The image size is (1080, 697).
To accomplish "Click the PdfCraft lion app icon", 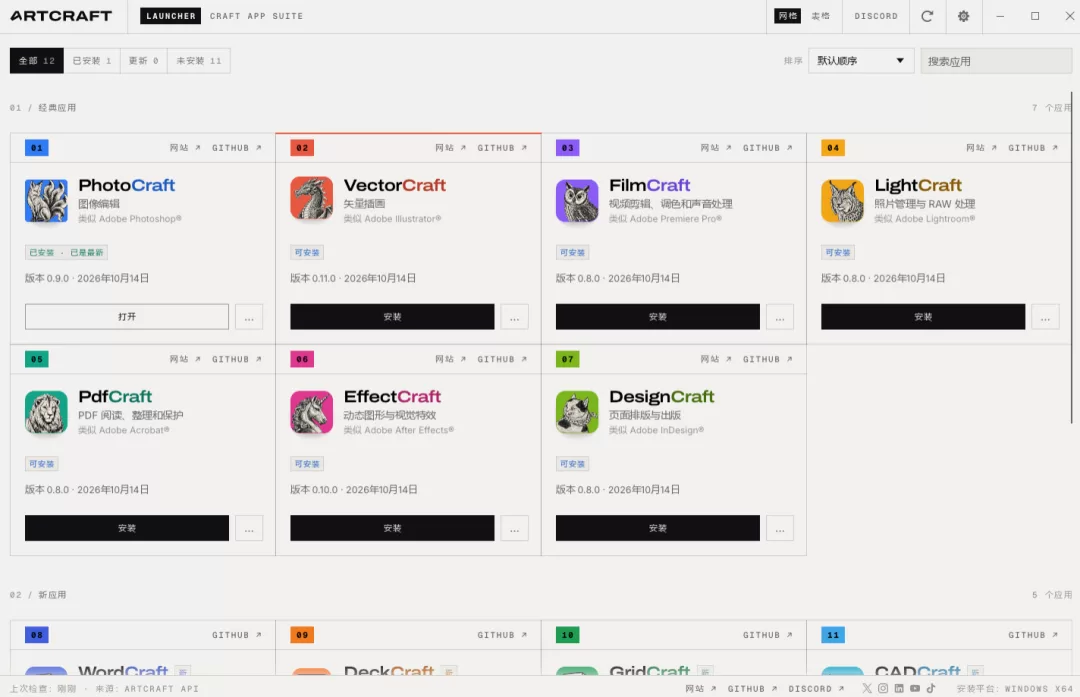I will pos(46,412).
